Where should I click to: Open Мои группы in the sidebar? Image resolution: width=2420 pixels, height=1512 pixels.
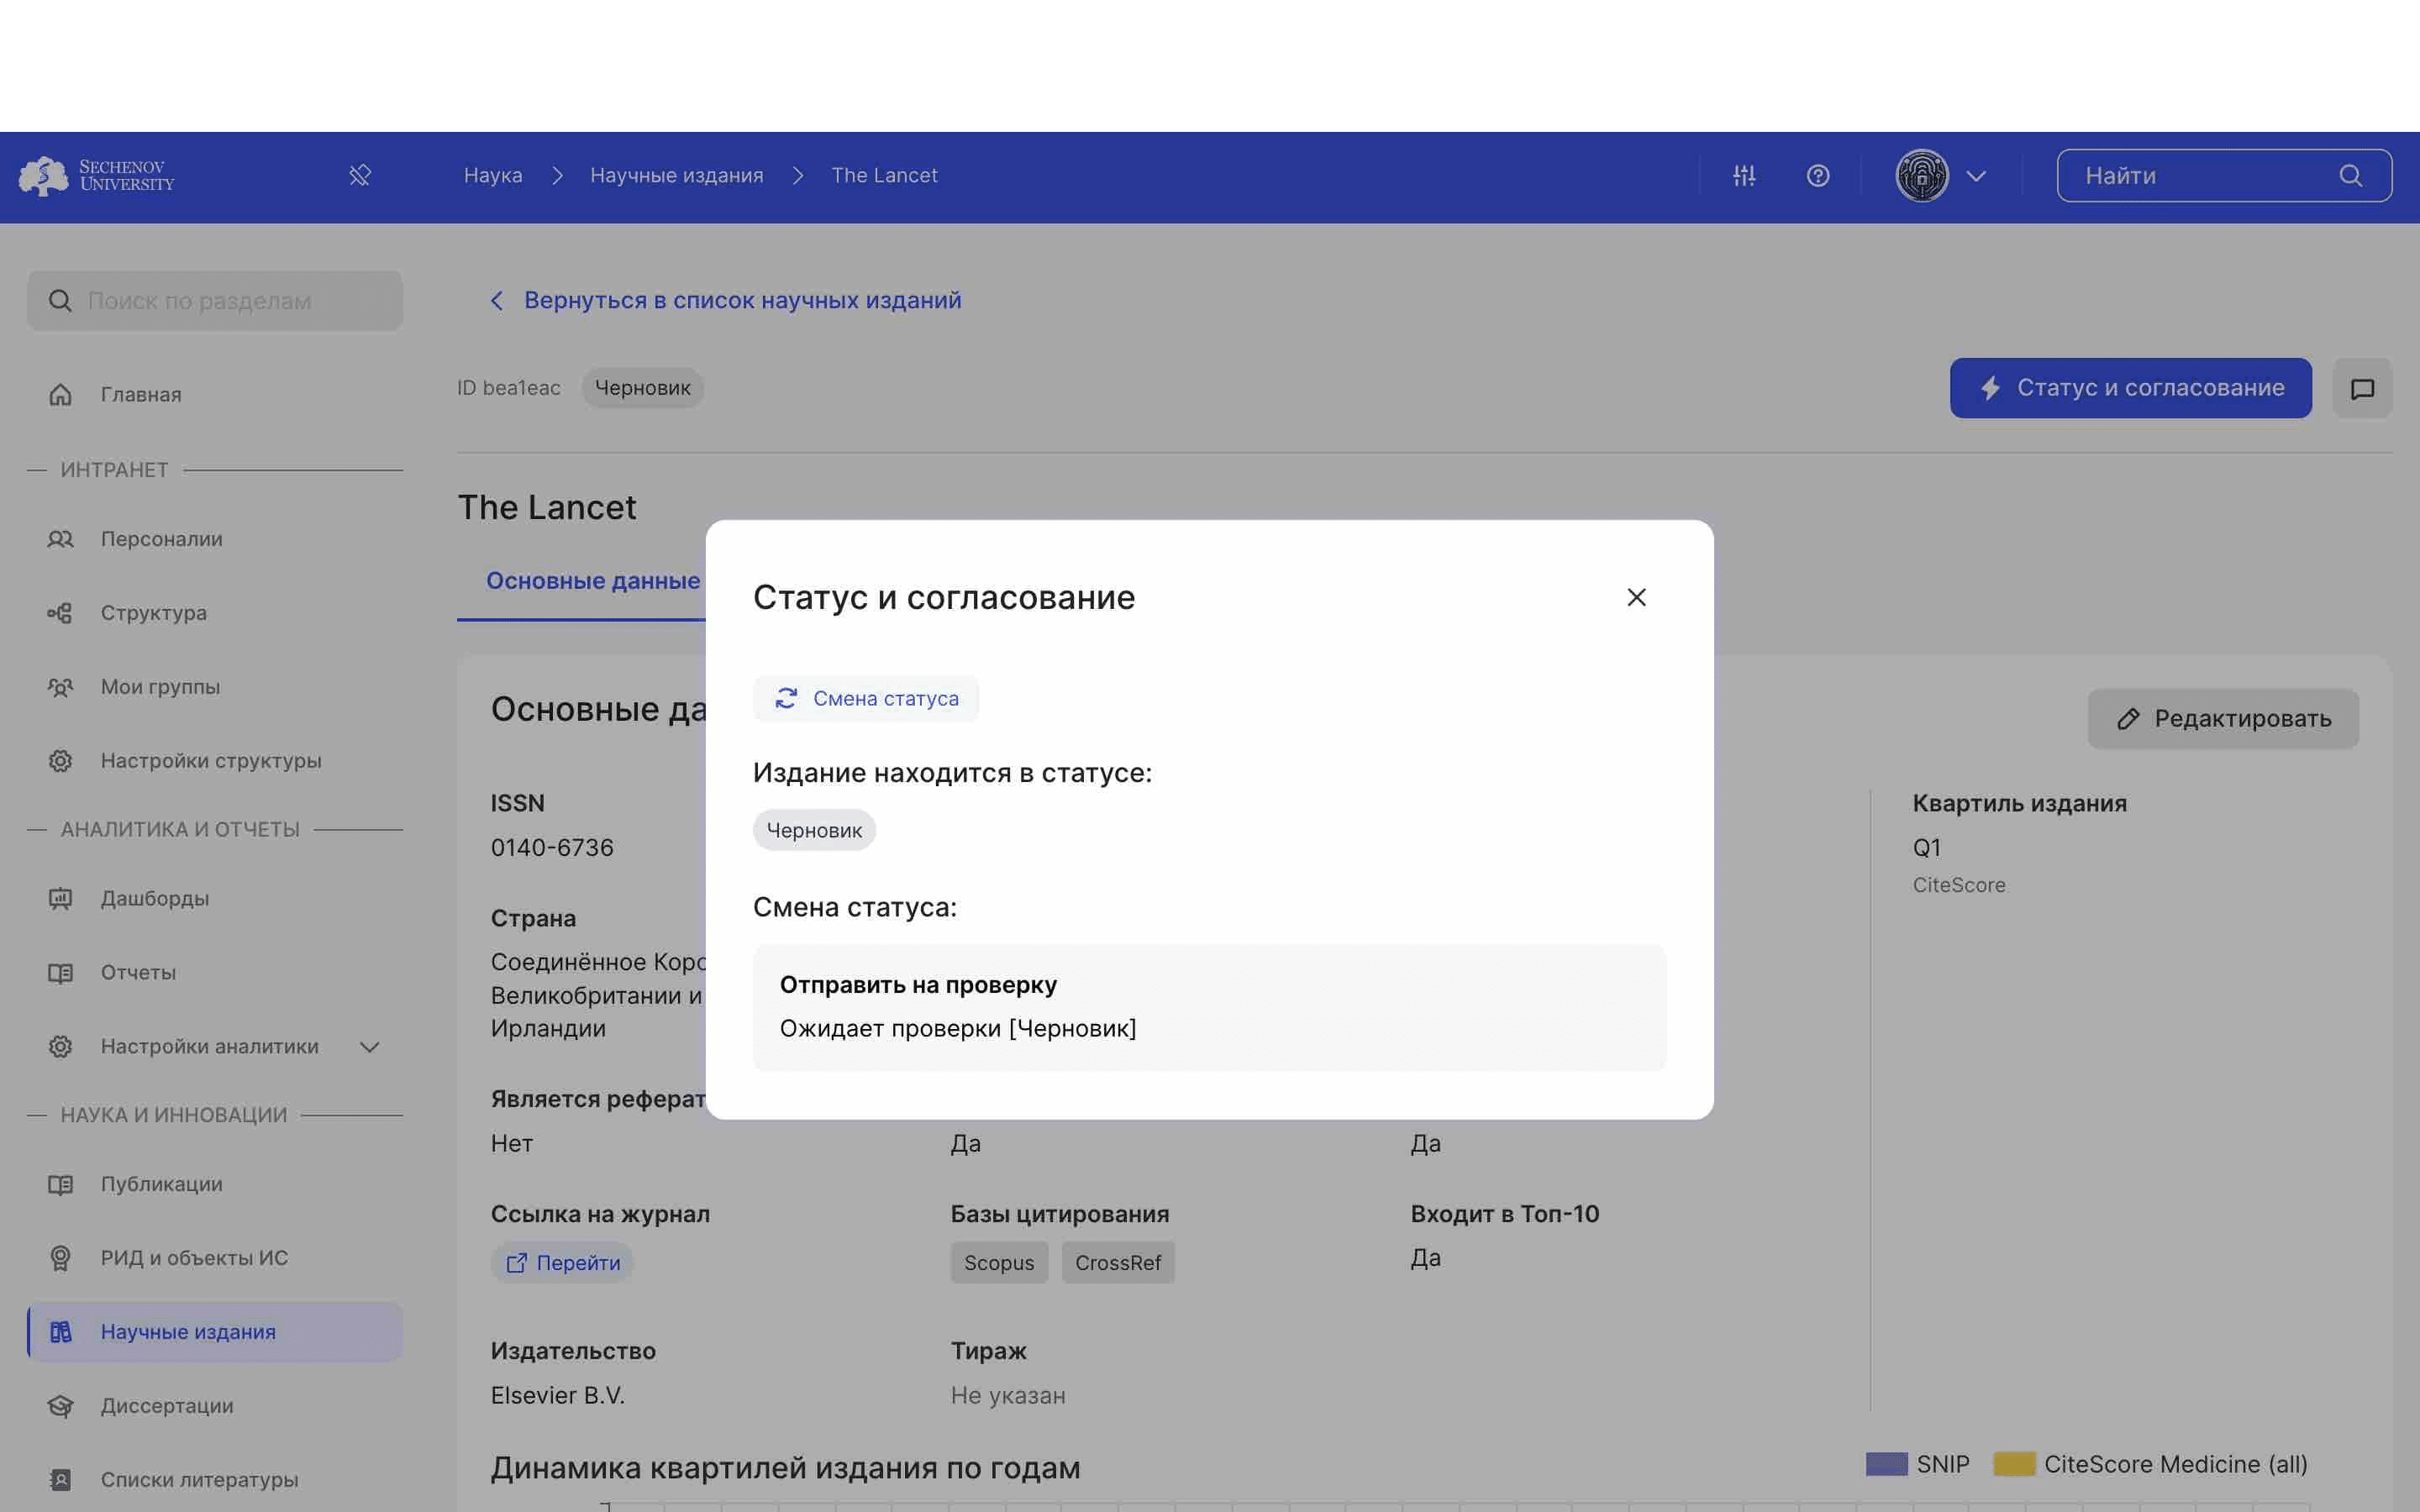coord(215,687)
